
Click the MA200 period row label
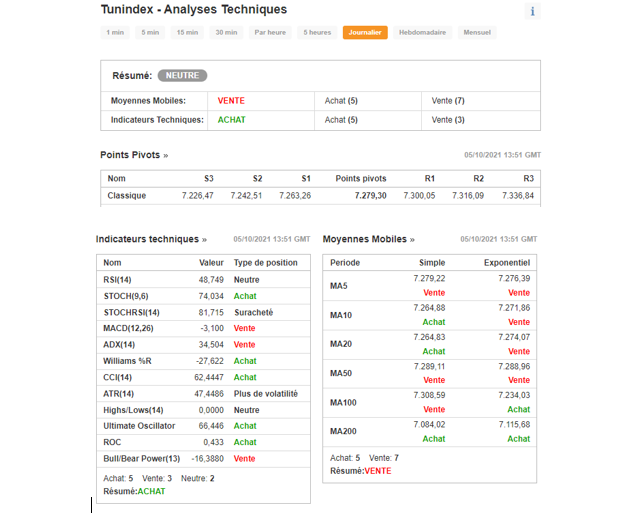point(342,432)
